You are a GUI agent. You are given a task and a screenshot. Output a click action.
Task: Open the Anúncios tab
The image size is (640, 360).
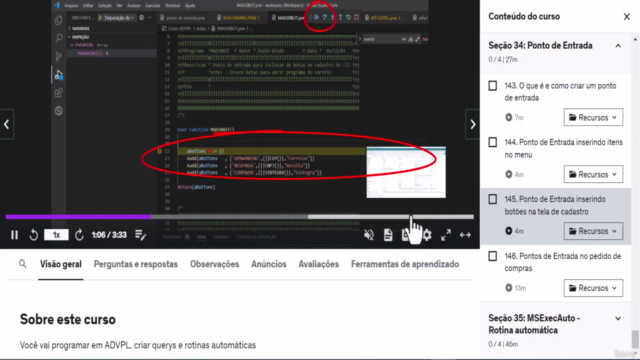(x=269, y=264)
